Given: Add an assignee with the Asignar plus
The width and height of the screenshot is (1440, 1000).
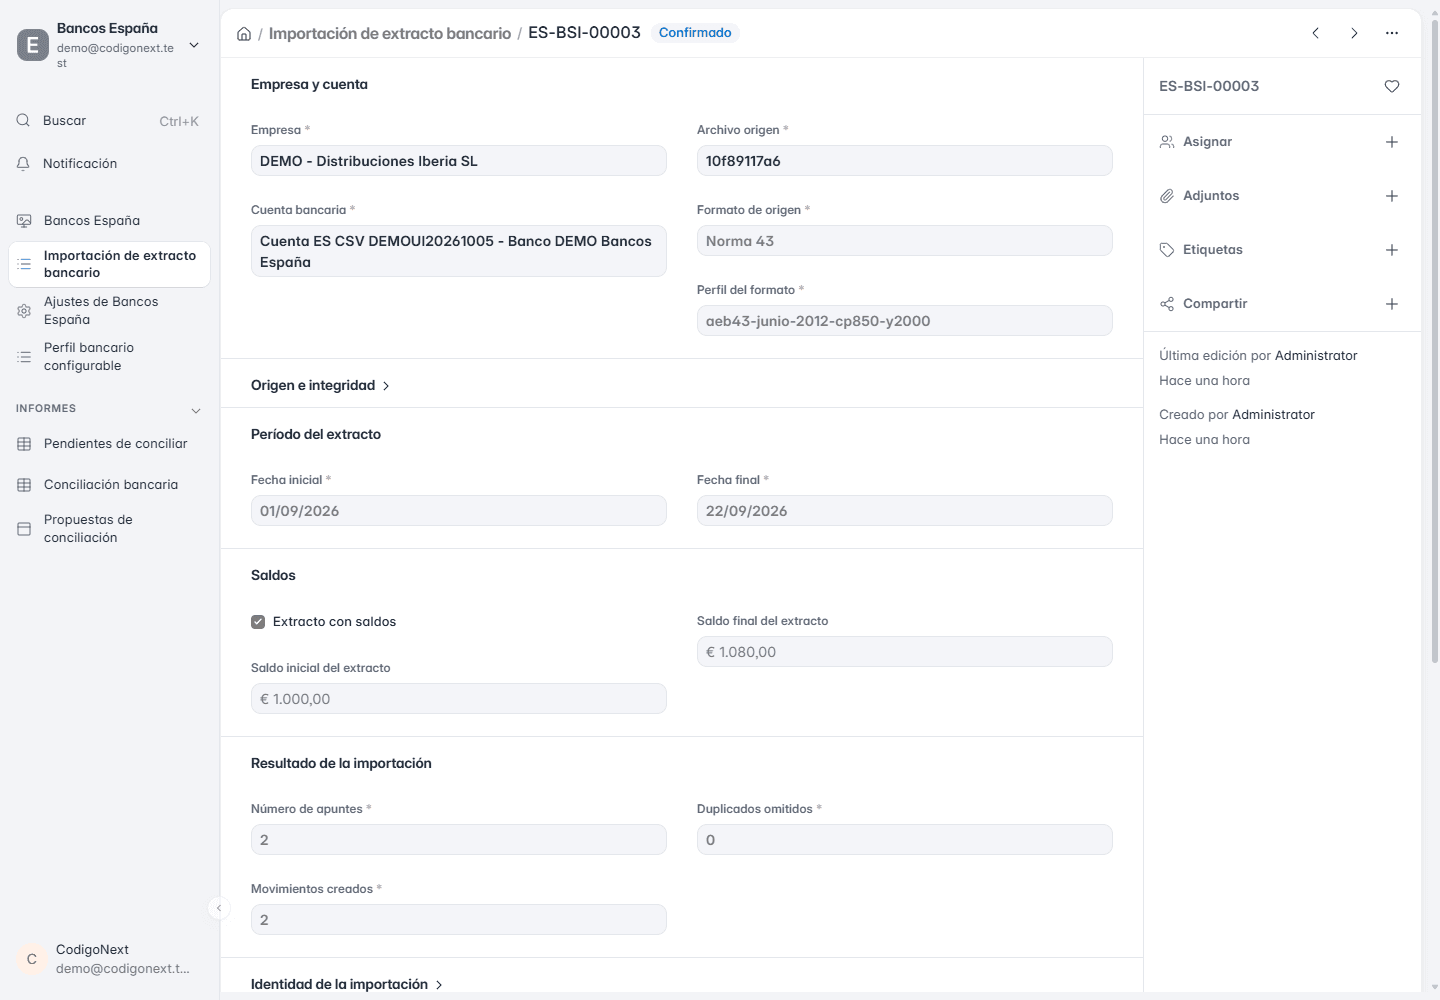Looking at the screenshot, I should point(1392,142).
